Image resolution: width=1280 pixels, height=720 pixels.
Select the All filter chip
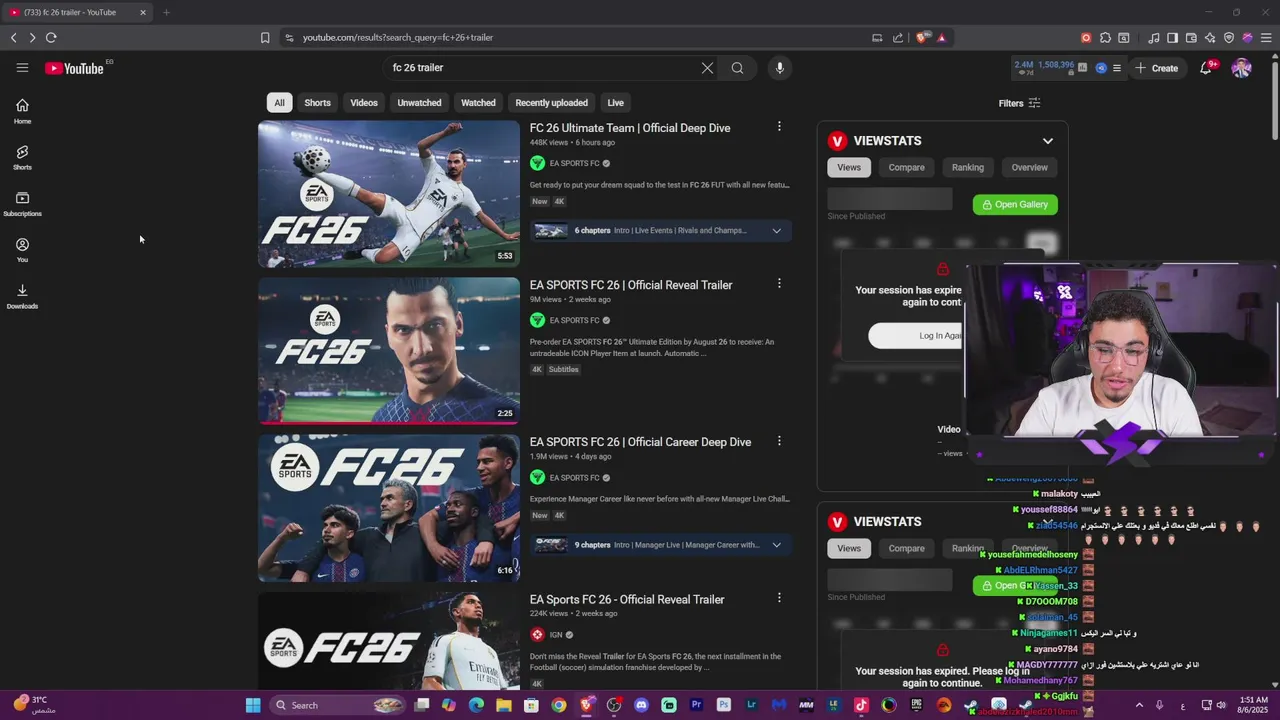tap(279, 103)
